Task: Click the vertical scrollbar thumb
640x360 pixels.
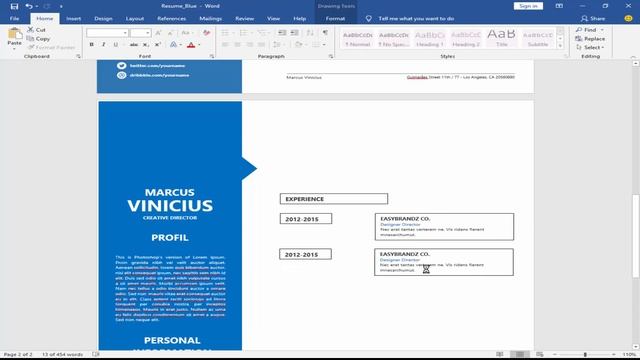Action: (x=636, y=237)
